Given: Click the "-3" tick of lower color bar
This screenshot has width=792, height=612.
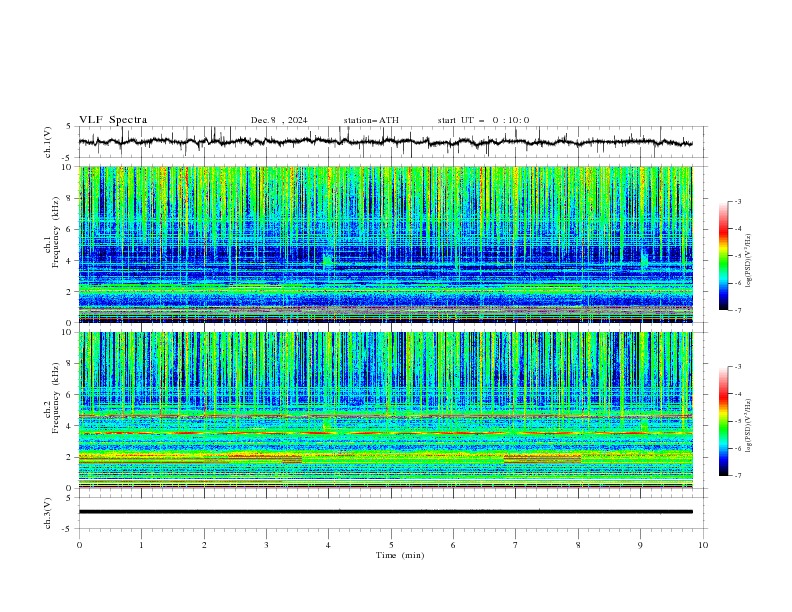Looking at the screenshot, I should point(737,367).
